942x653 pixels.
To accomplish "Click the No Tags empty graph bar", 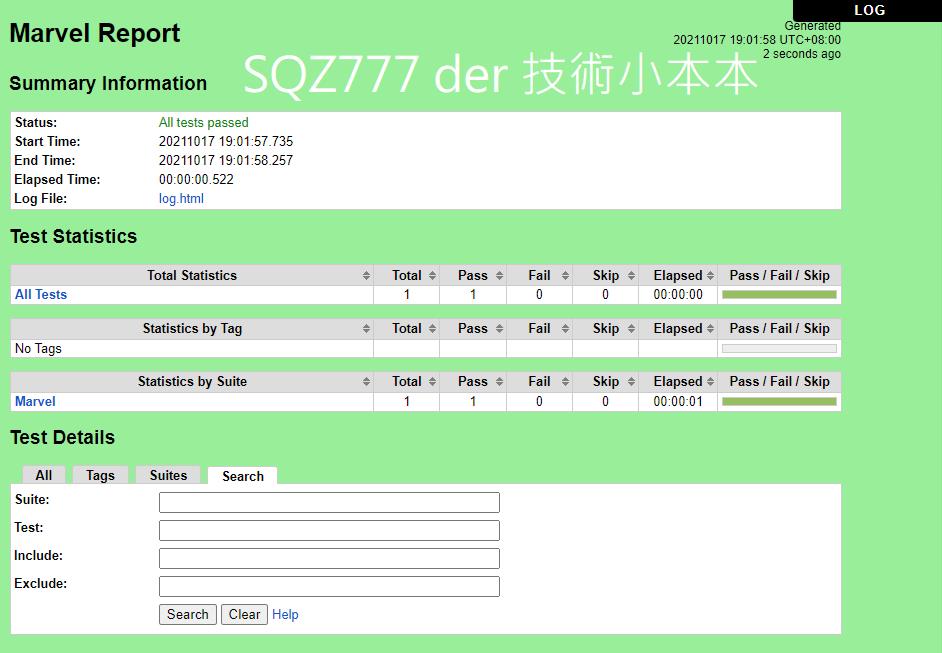I will pyautogui.click(x=779, y=348).
